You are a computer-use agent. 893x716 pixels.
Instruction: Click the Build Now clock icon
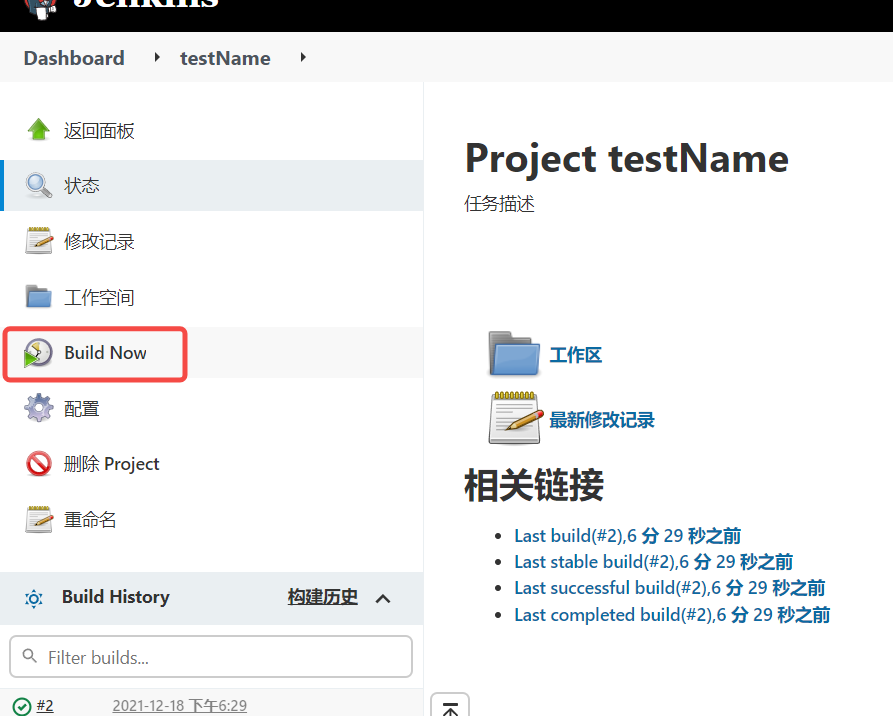[39, 353]
